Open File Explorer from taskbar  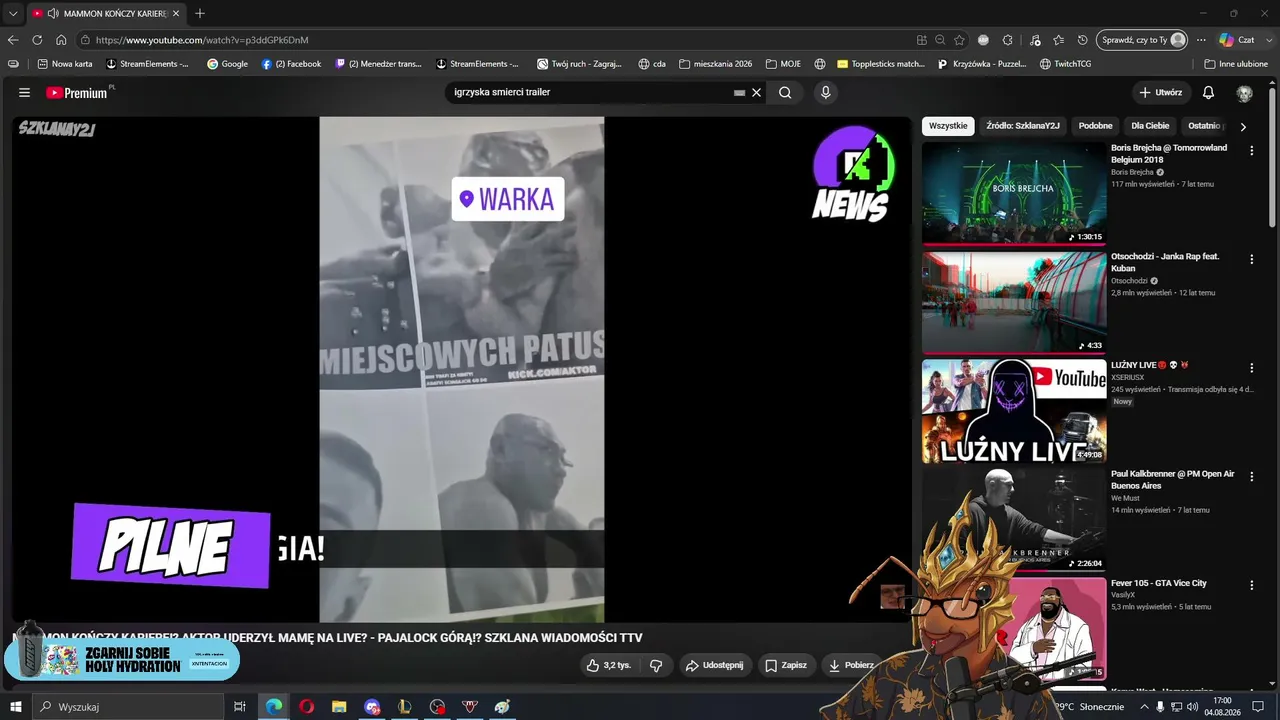coord(339,707)
